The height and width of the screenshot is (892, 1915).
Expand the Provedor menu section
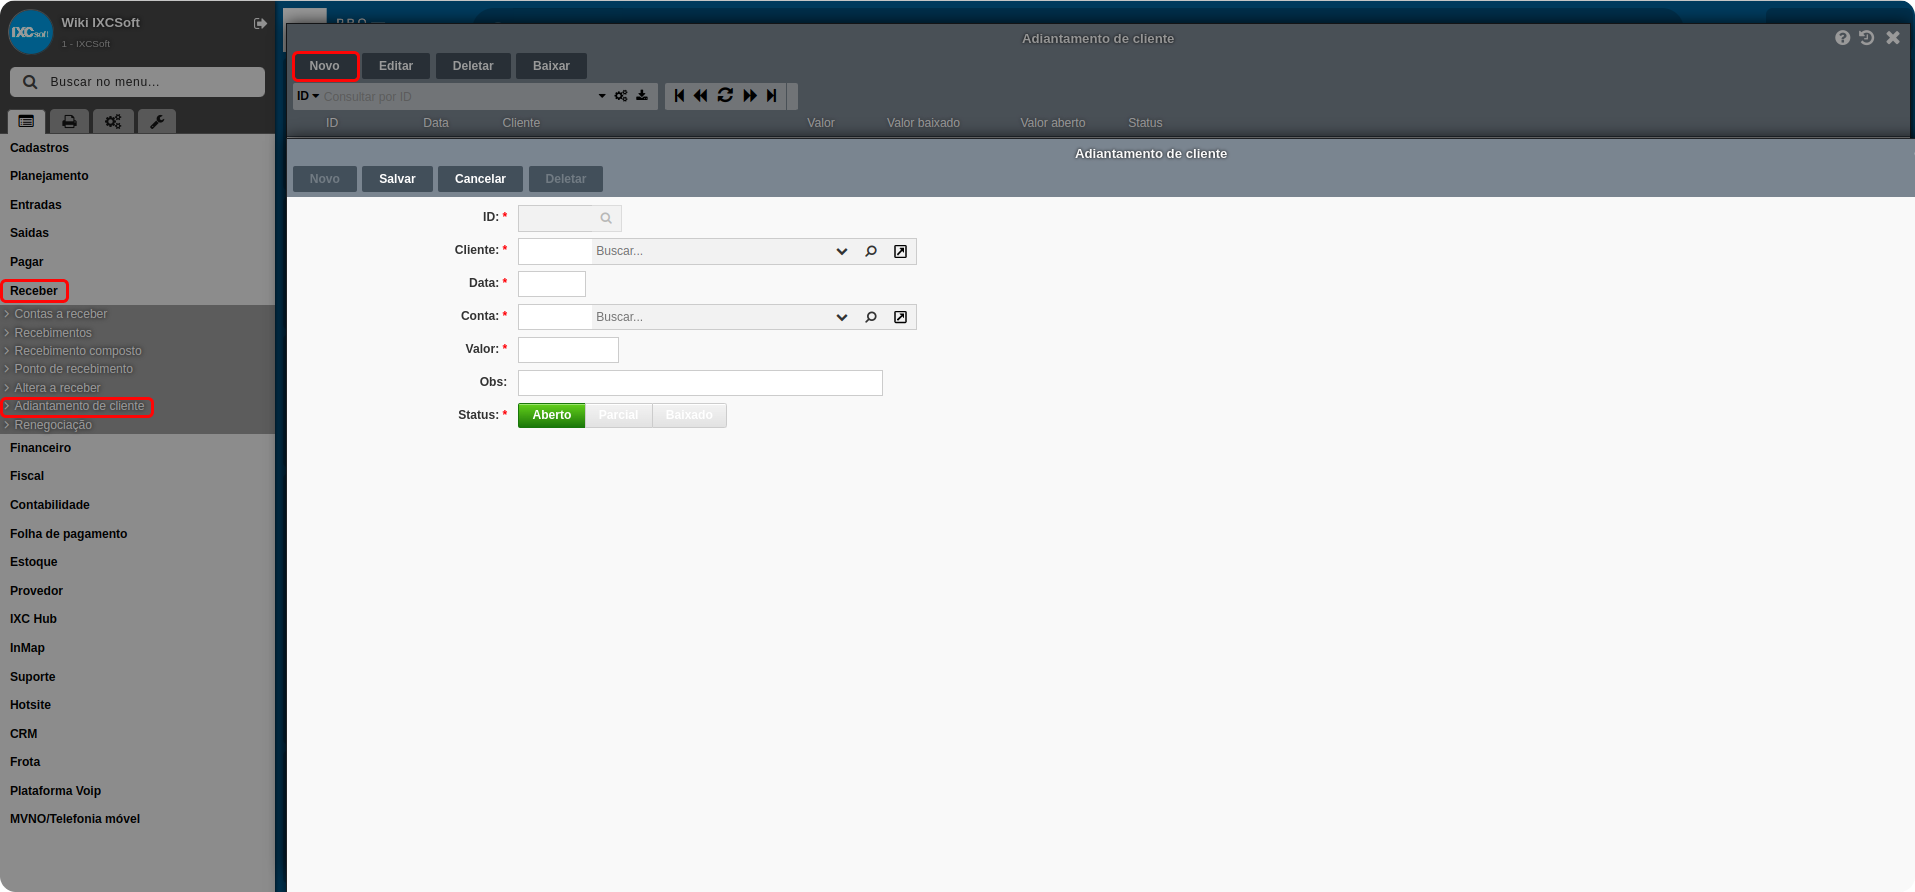pos(36,591)
